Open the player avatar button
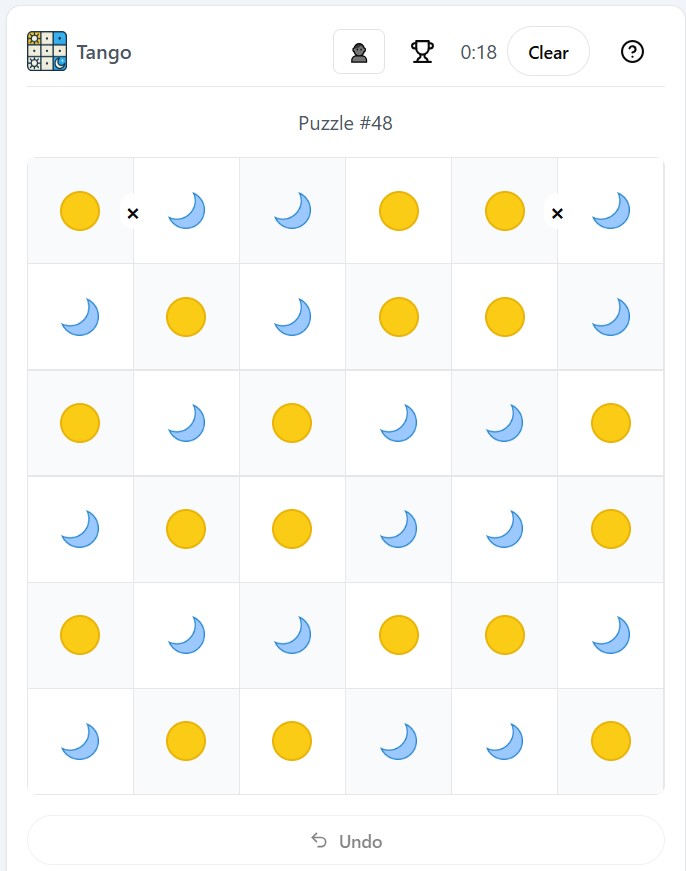 coord(359,52)
